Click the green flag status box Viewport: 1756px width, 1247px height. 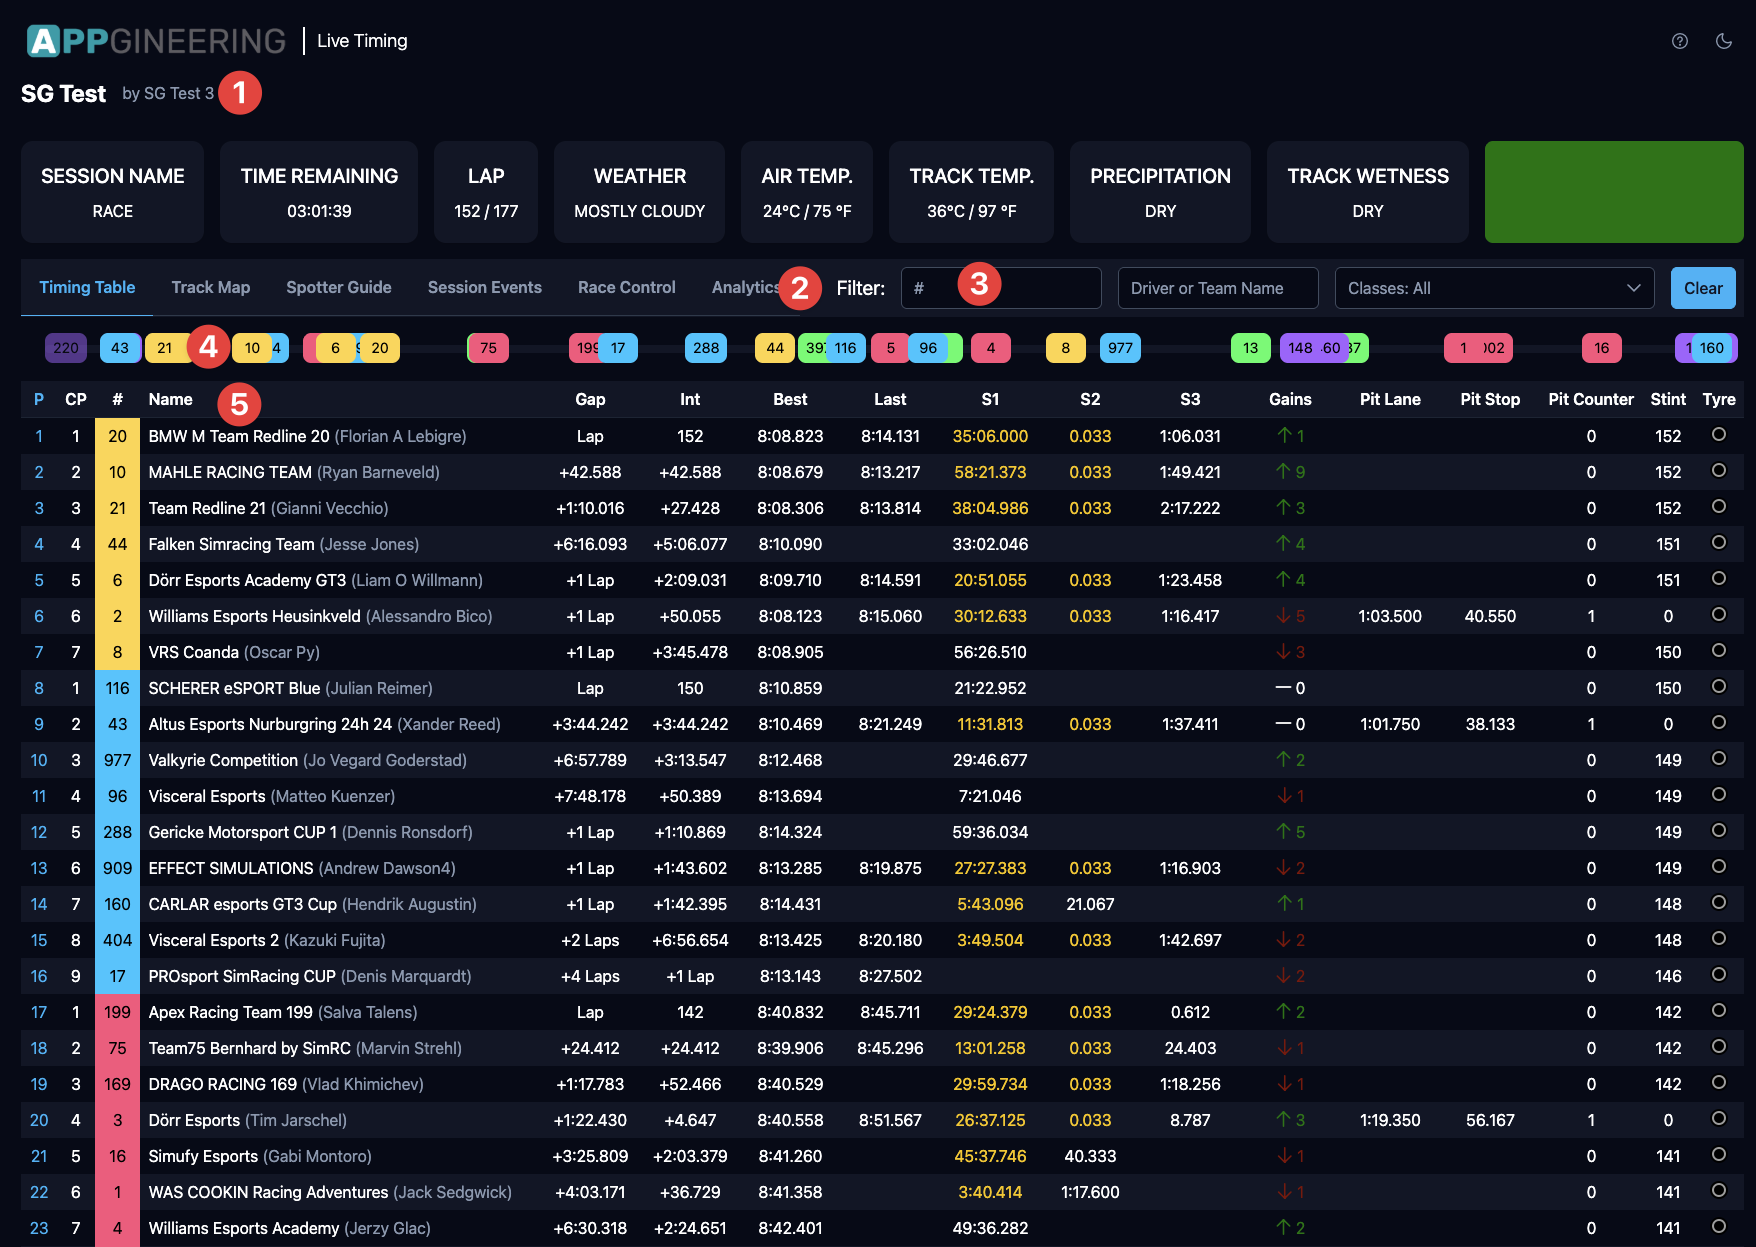point(1613,192)
